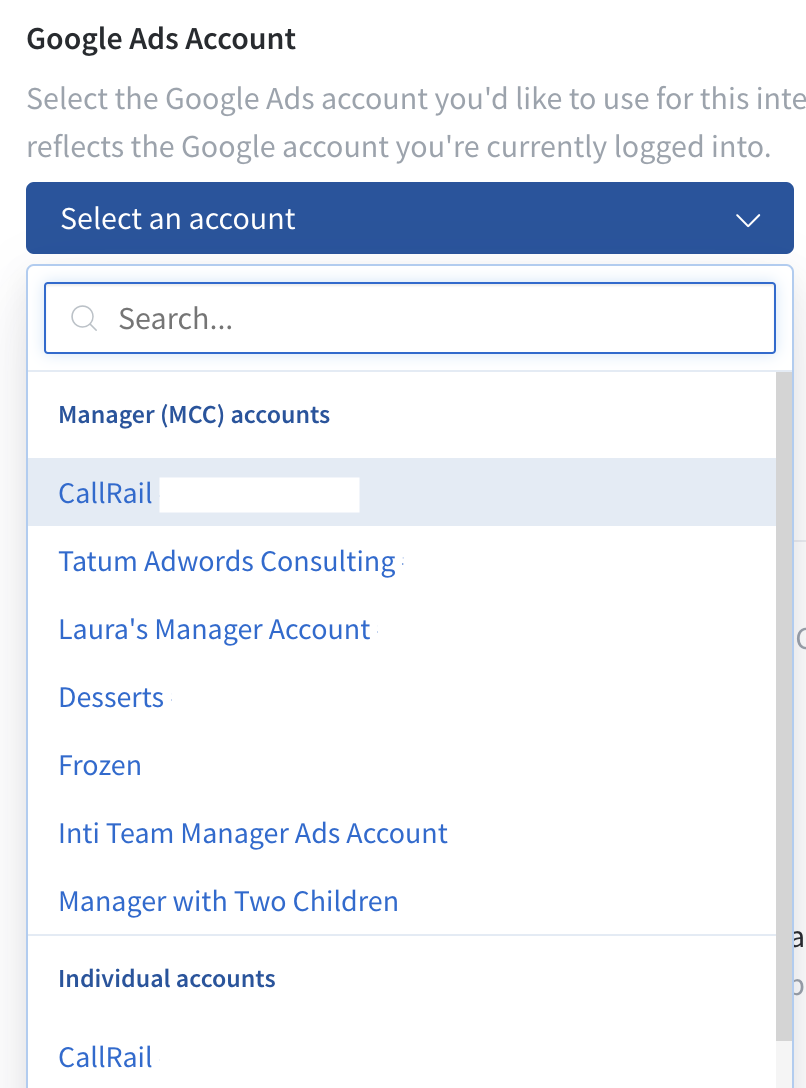Select Laura's Manager Account
This screenshot has height=1088, width=806.
pyautogui.click(x=402, y=629)
